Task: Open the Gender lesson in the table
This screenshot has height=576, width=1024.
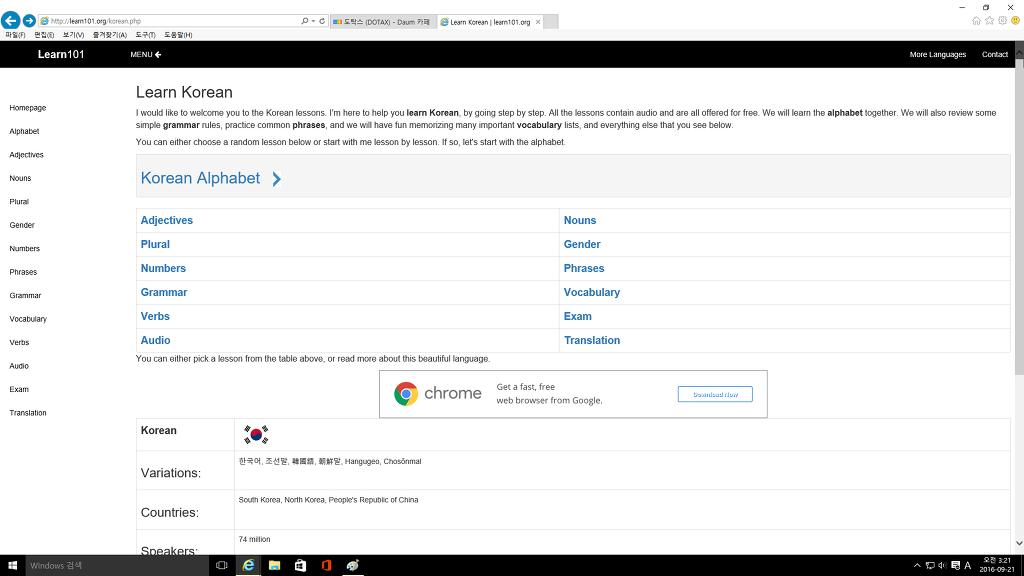Action: [x=582, y=244]
